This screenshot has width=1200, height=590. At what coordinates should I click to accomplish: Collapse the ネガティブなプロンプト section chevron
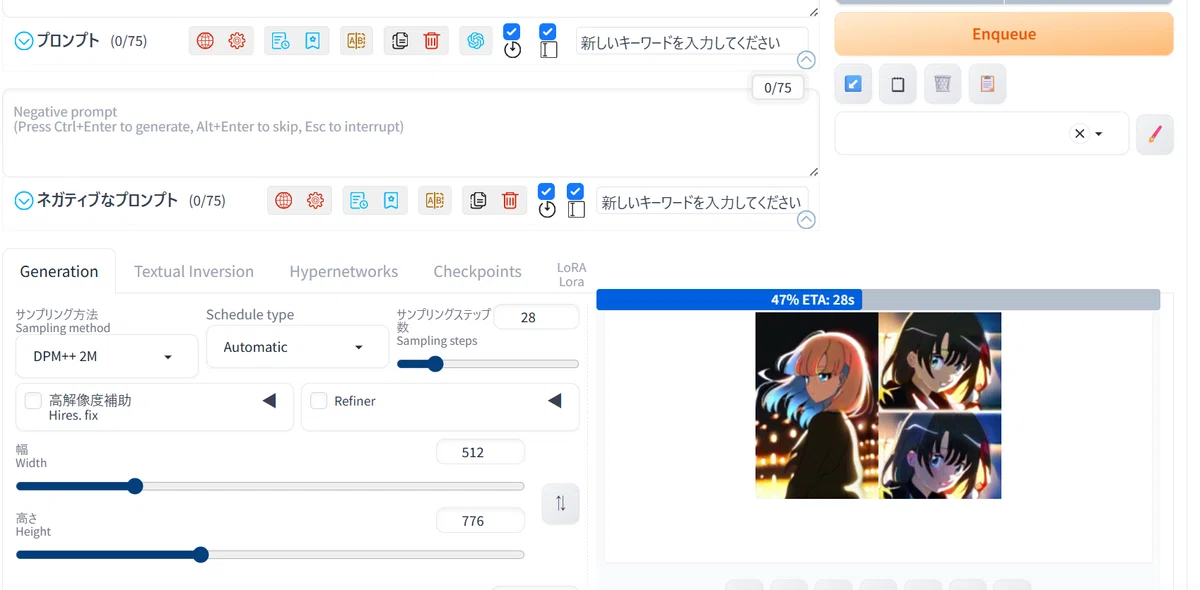[24, 200]
